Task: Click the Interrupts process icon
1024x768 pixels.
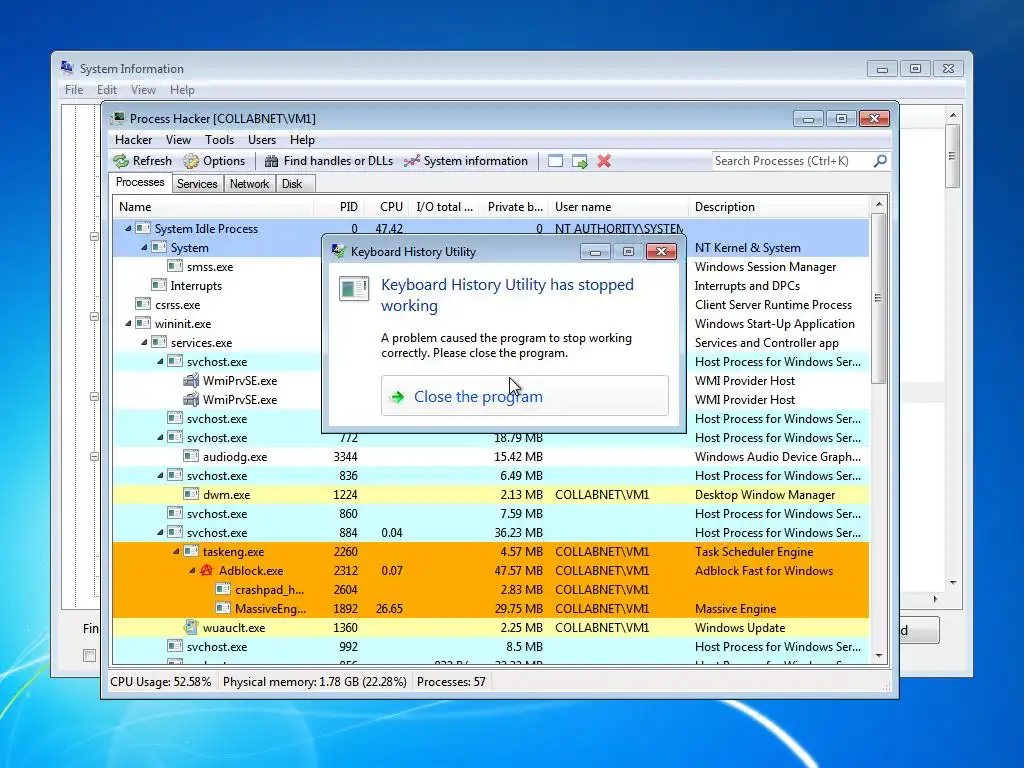Action: coord(159,285)
